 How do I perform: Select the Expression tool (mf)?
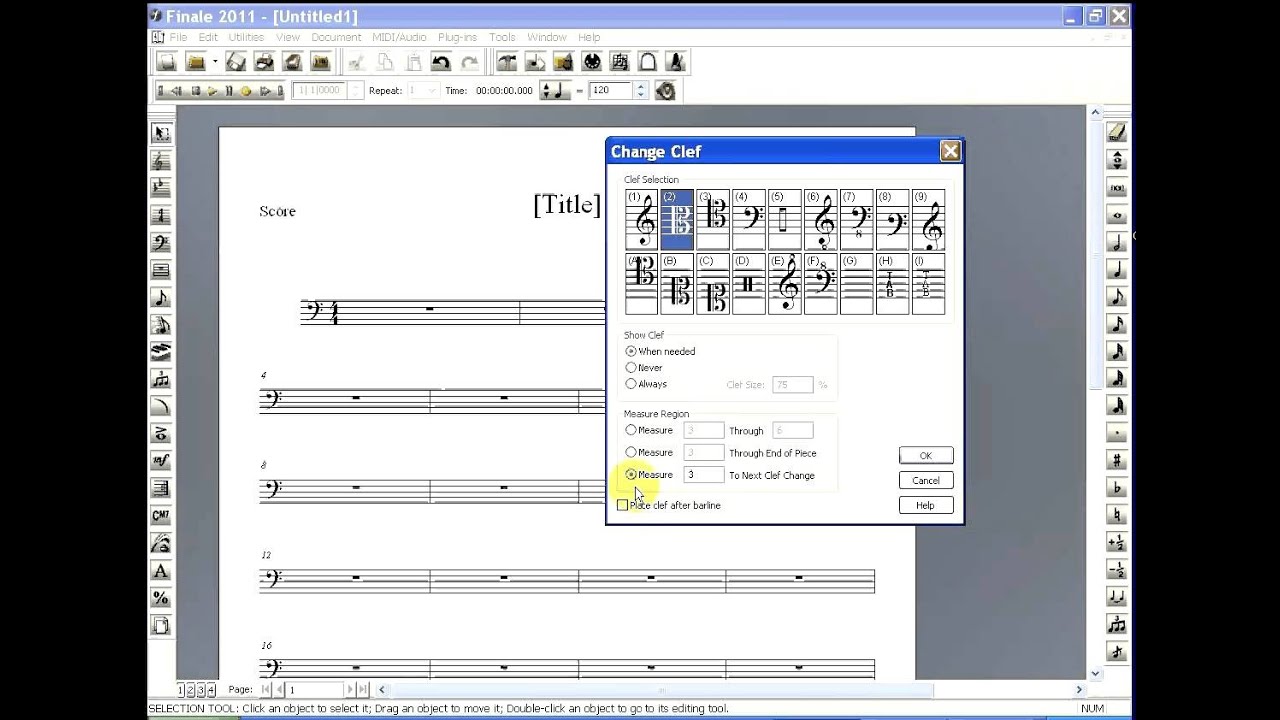tap(160, 461)
